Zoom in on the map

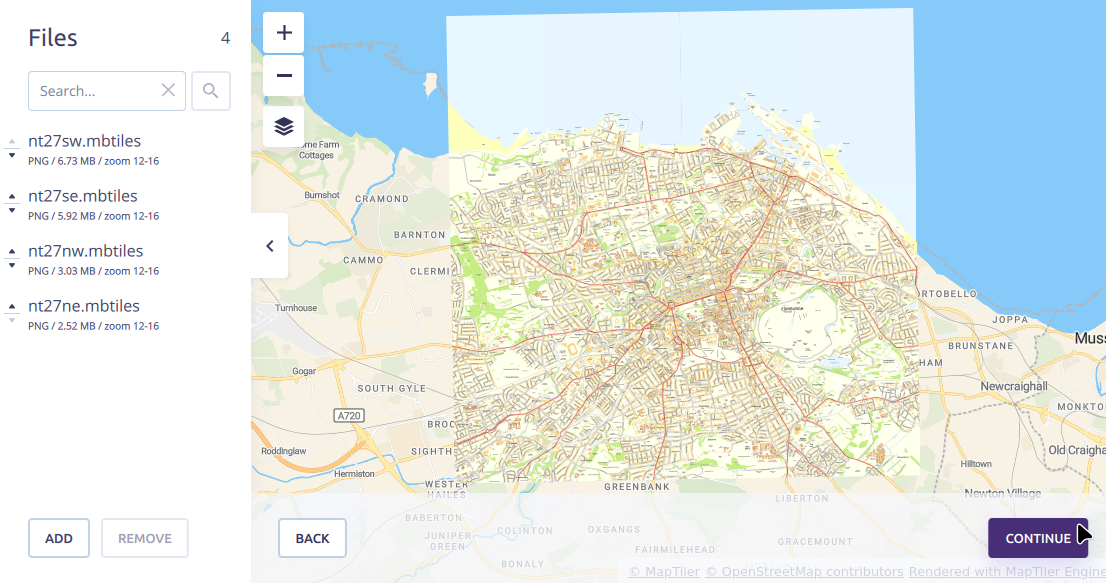point(284,33)
